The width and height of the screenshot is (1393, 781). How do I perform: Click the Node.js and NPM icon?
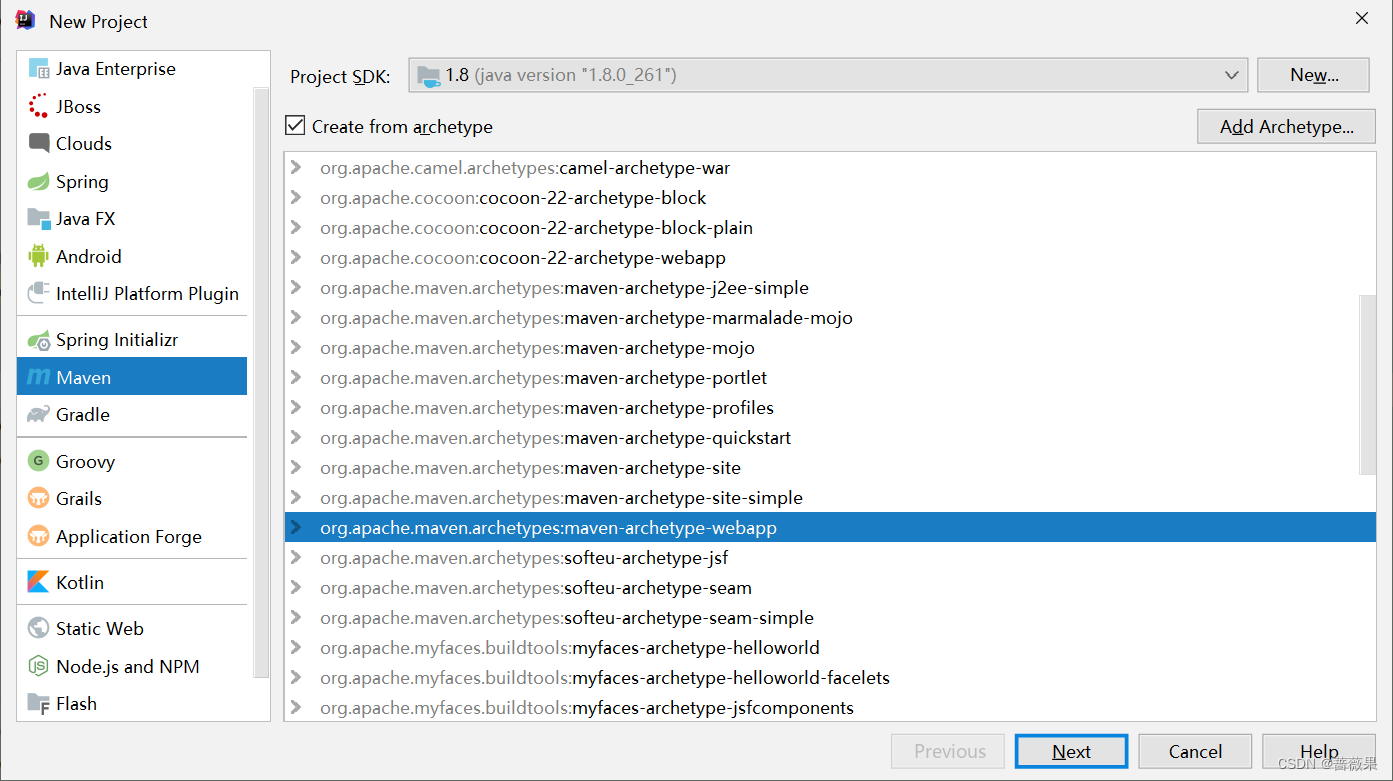[39, 666]
